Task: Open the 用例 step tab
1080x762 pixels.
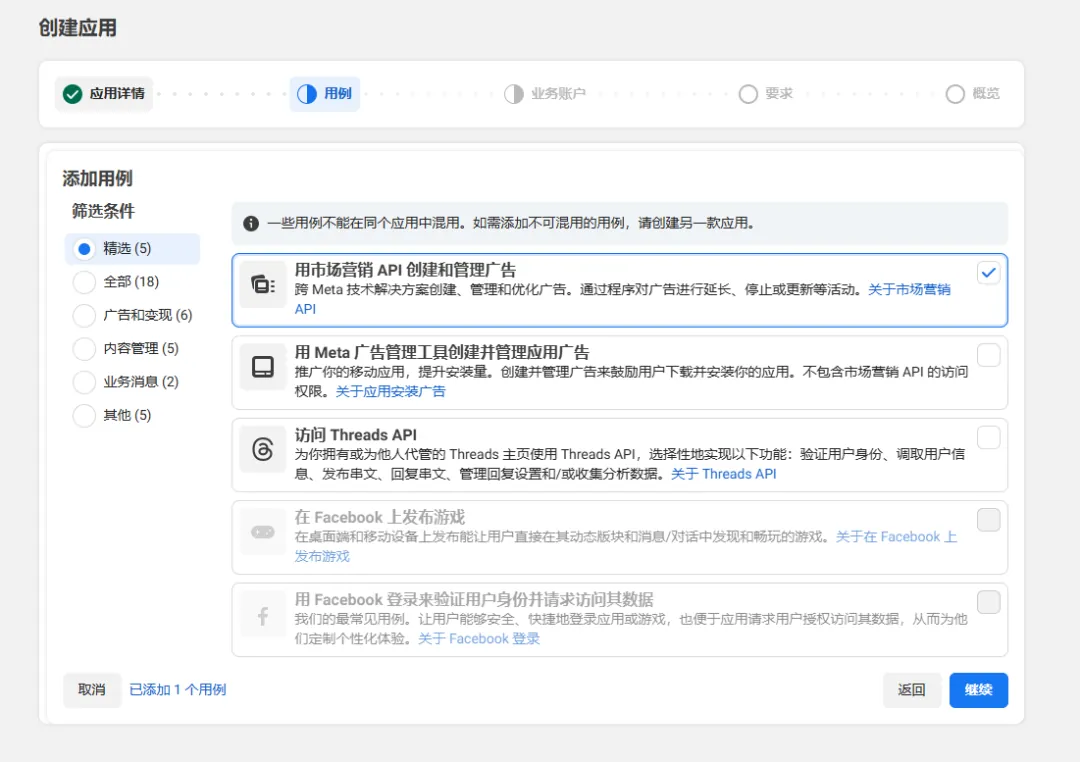Action: [x=324, y=94]
